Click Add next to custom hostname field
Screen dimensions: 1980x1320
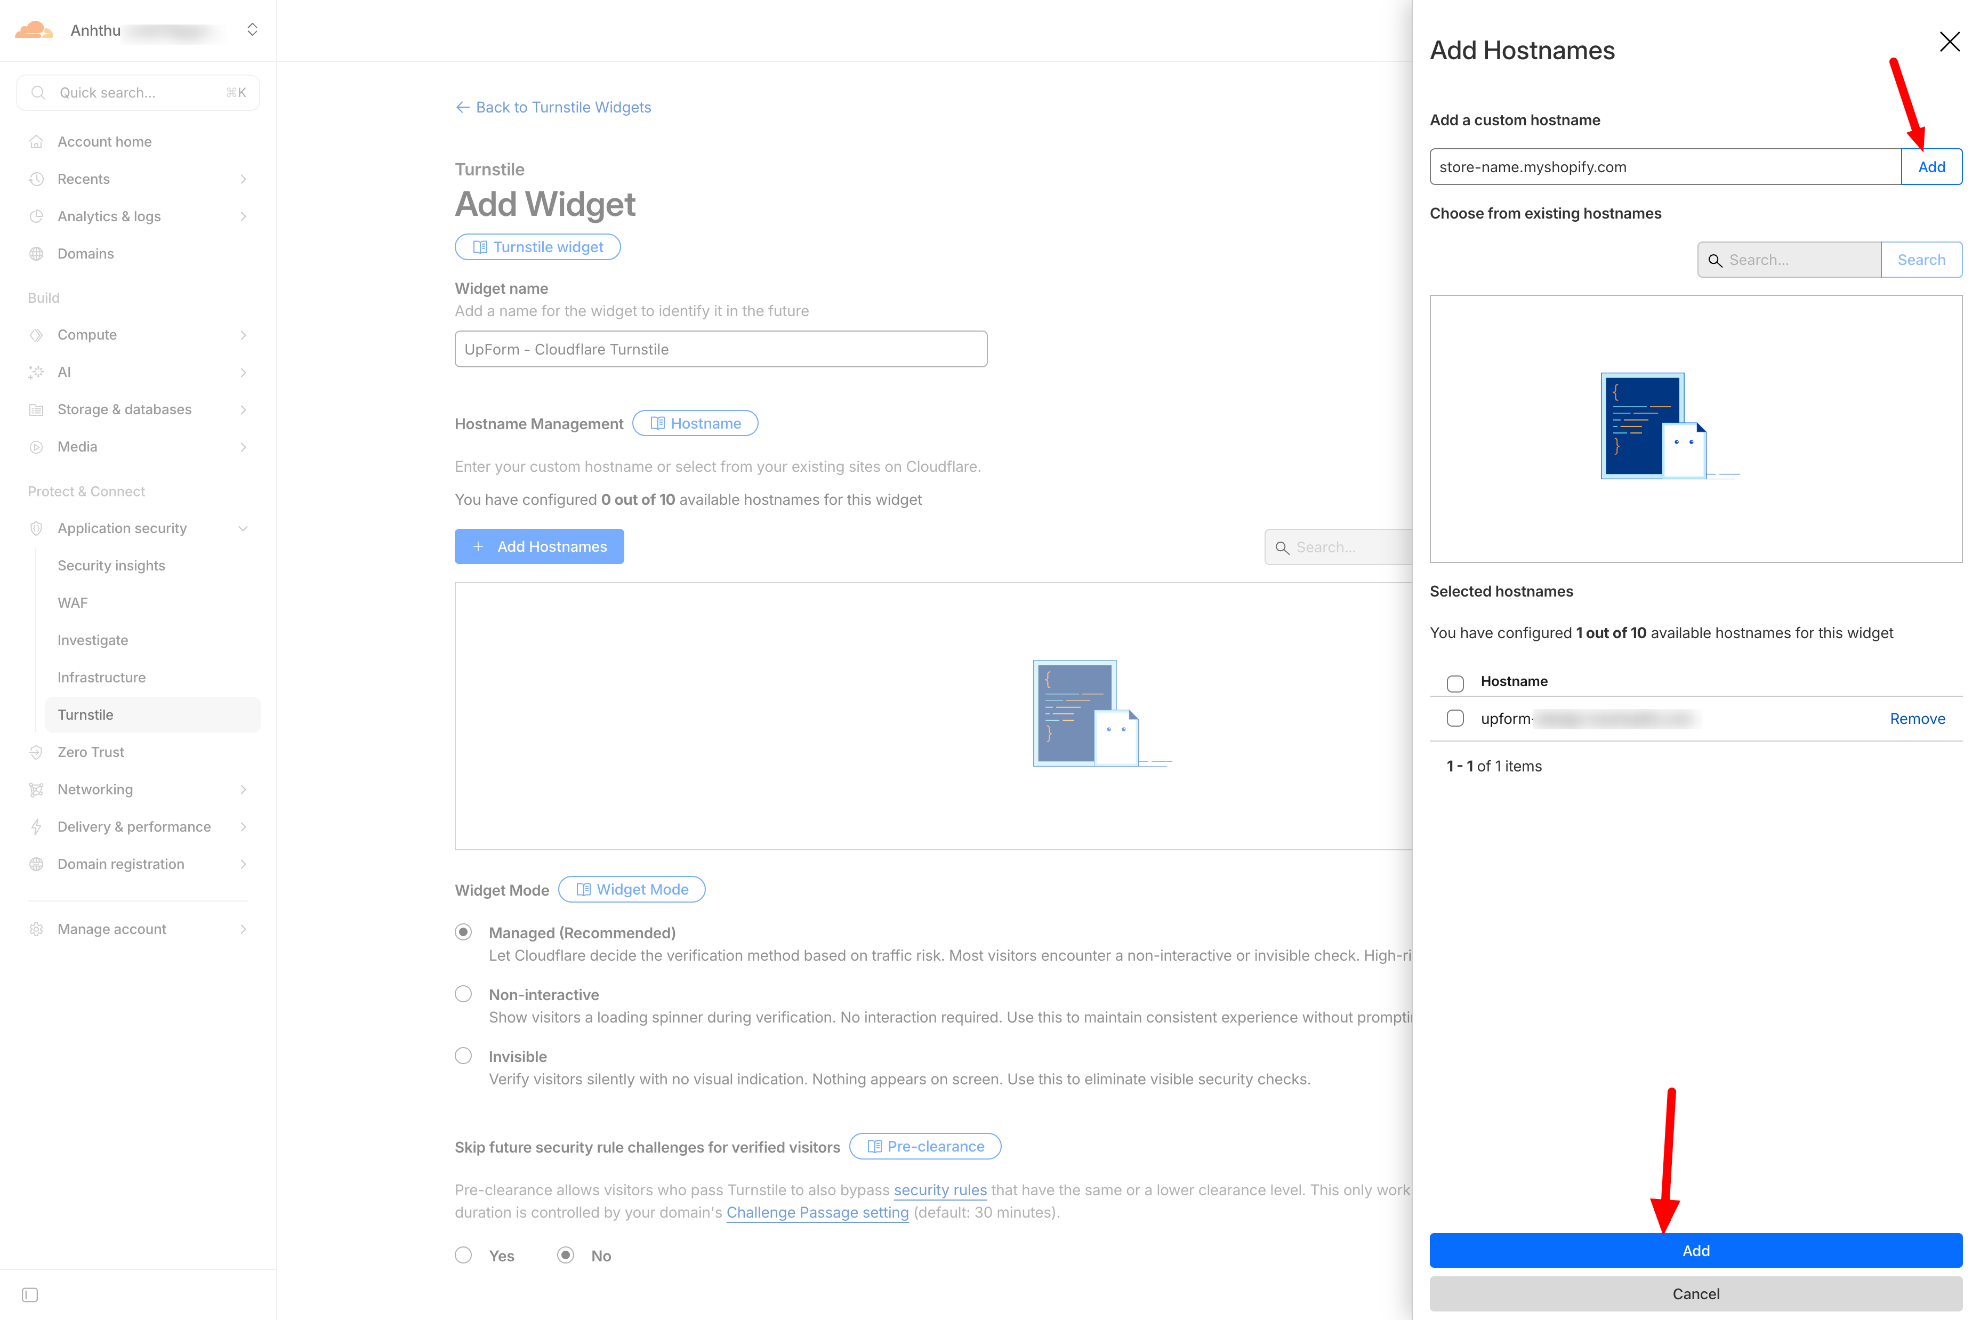(x=1931, y=167)
